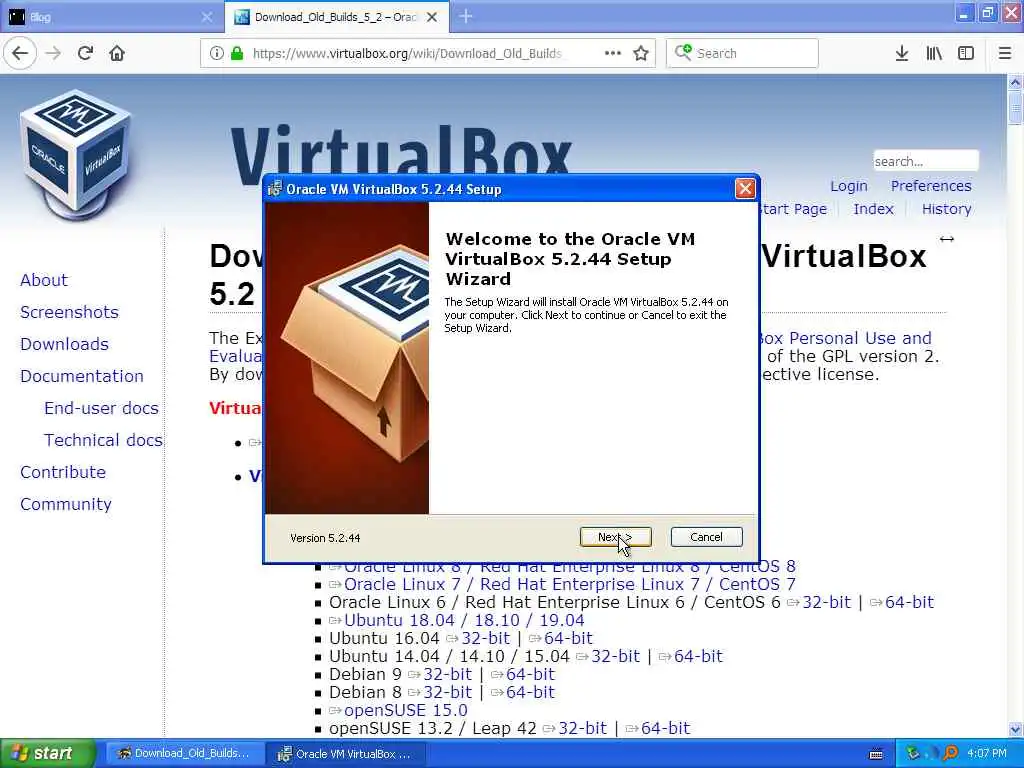Open the Screenshots sidebar link
Screen dimensions: 1024x768
[x=69, y=312]
